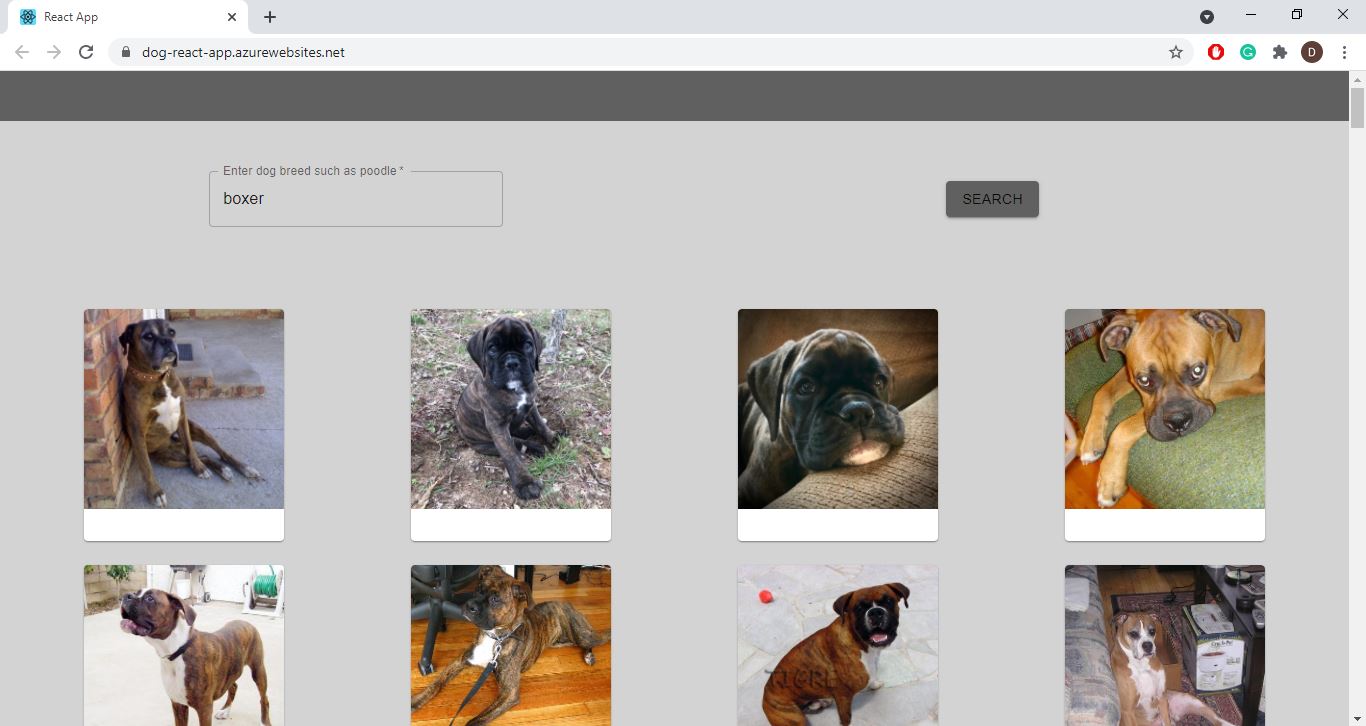Select the React App tab
The height and width of the screenshot is (726, 1366).
pos(128,17)
